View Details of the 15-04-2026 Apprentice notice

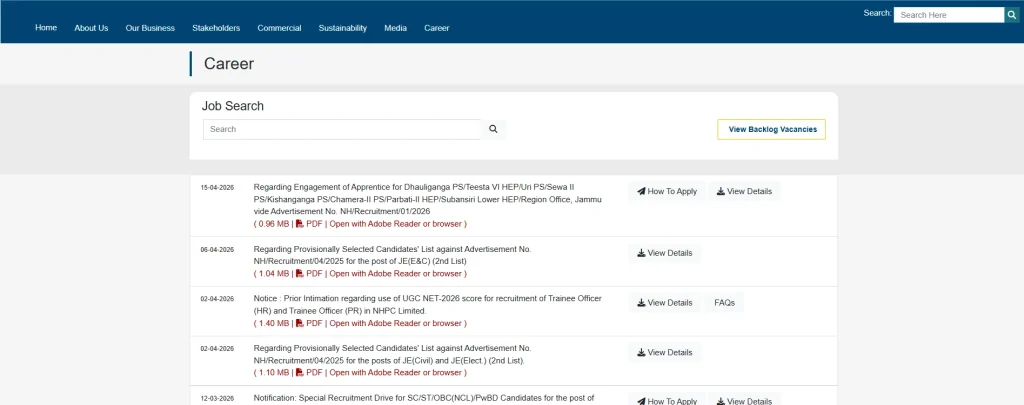[744, 191]
